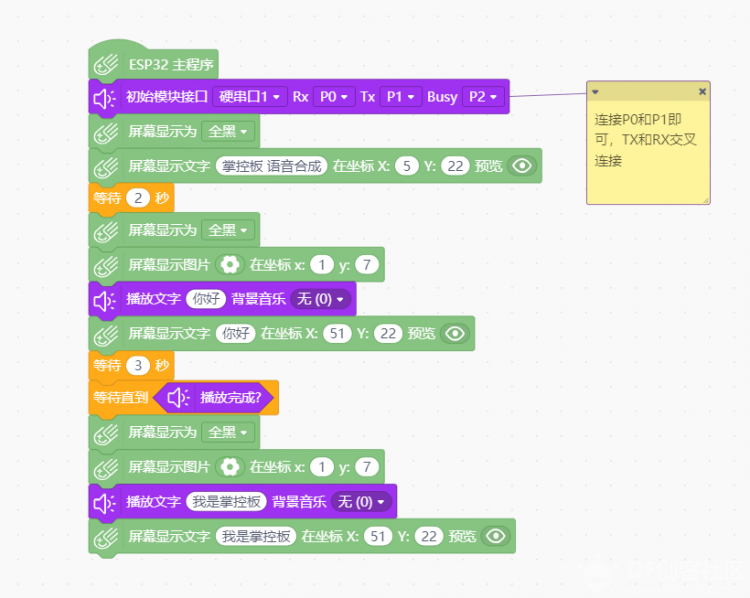Click the ESP32 主程序 hat block icon

point(106,65)
